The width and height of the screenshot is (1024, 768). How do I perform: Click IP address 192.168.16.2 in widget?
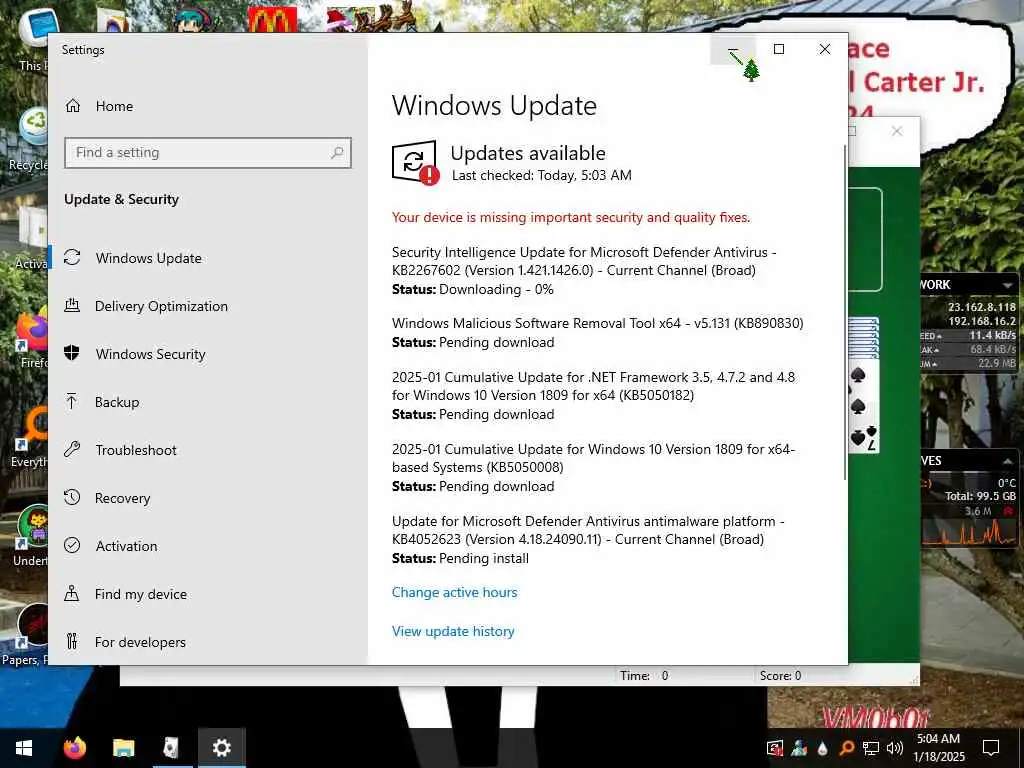pyautogui.click(x=982, y=321)
